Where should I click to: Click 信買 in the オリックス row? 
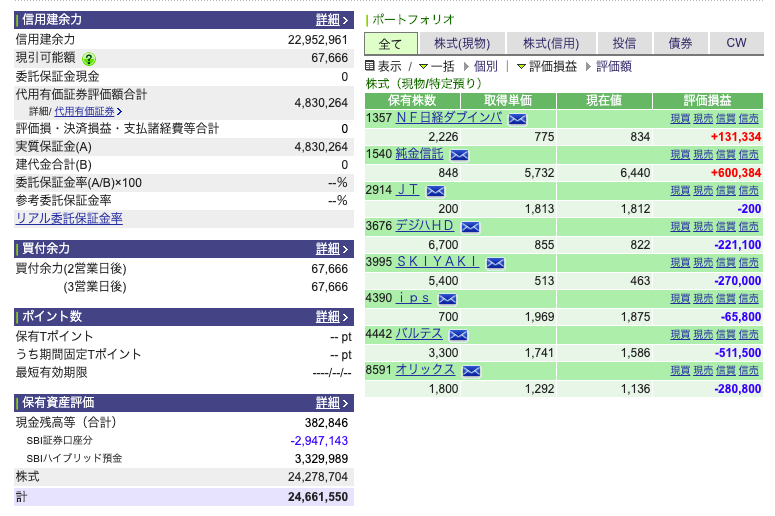click(x=726, y=371)
